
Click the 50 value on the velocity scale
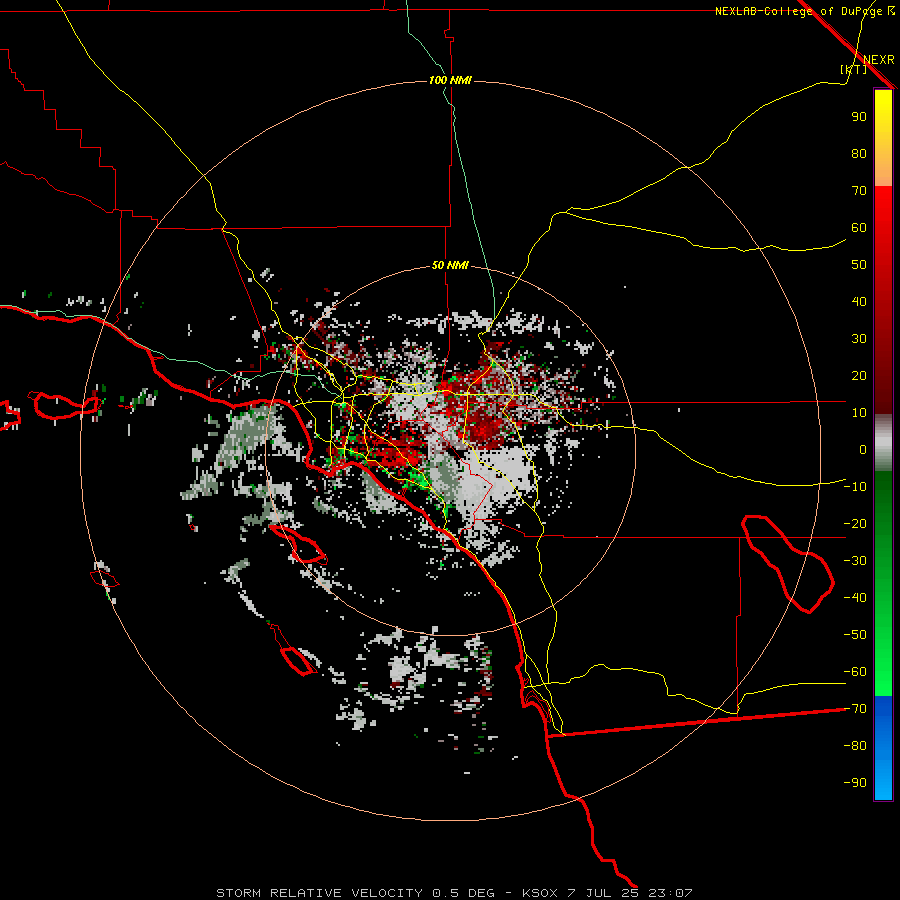click(859, 265)
